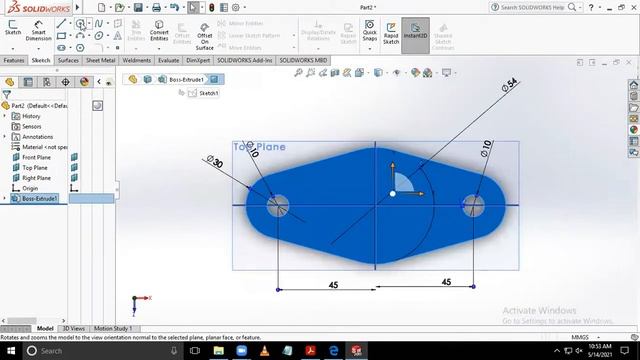Open the DisplayManager color ball tab

tap(84, 82)
